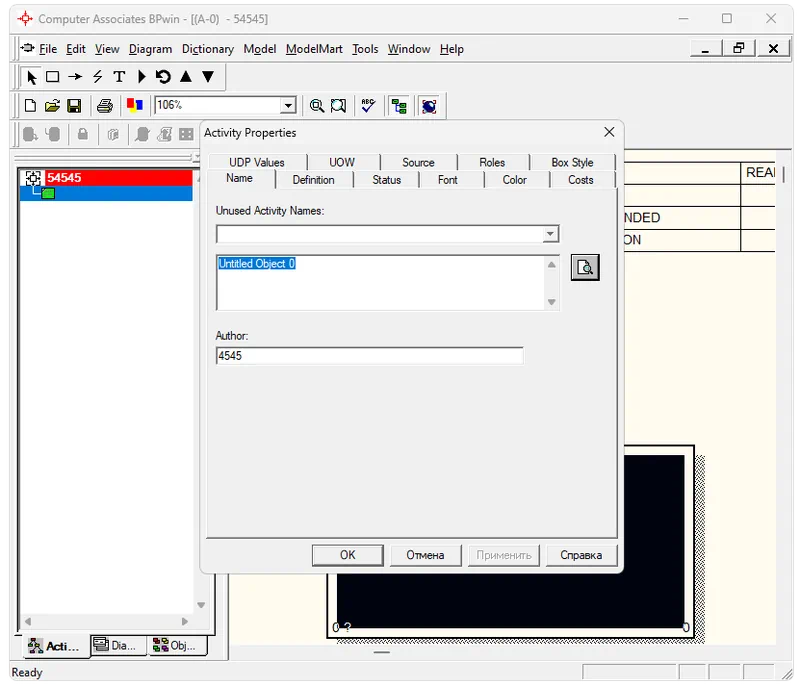Open the Dictionary menu
The height and width of the screenshot is (687, 800).
pyautogui.click(x=208, y=49)
